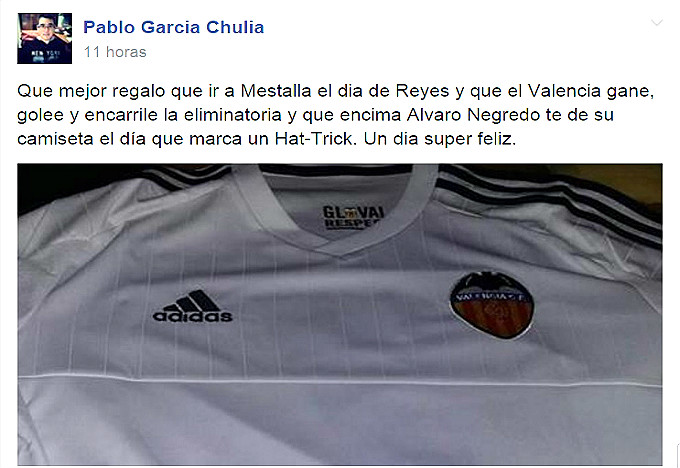The height and width of the screenshot is (468, 680).
Task: Click the Pablo Garcia Chulia name link
Action: pyautogui.click(x=173, y=27)
